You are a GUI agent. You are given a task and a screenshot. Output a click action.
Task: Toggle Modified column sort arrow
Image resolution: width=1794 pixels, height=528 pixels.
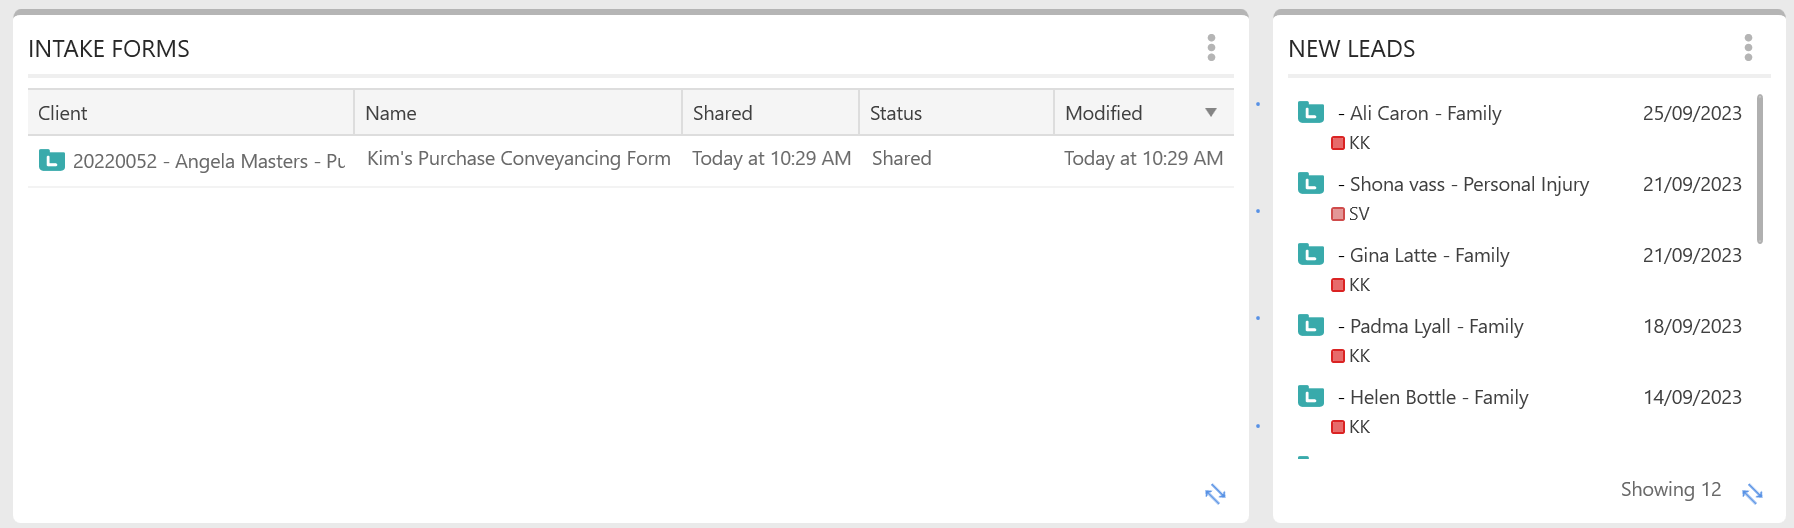pos(1211,113)
